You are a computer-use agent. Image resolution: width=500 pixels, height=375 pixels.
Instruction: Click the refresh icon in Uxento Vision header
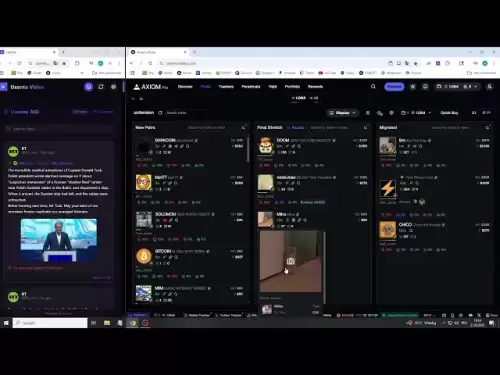(101, 87)
